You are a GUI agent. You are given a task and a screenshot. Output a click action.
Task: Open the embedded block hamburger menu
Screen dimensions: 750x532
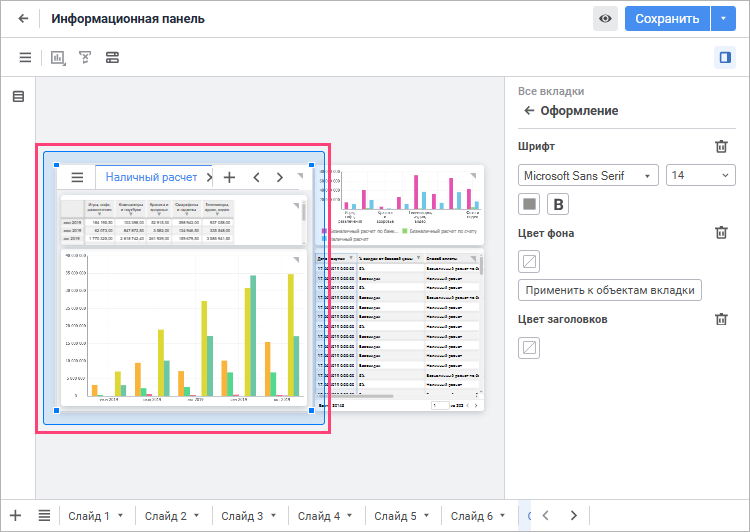point(77,177)
